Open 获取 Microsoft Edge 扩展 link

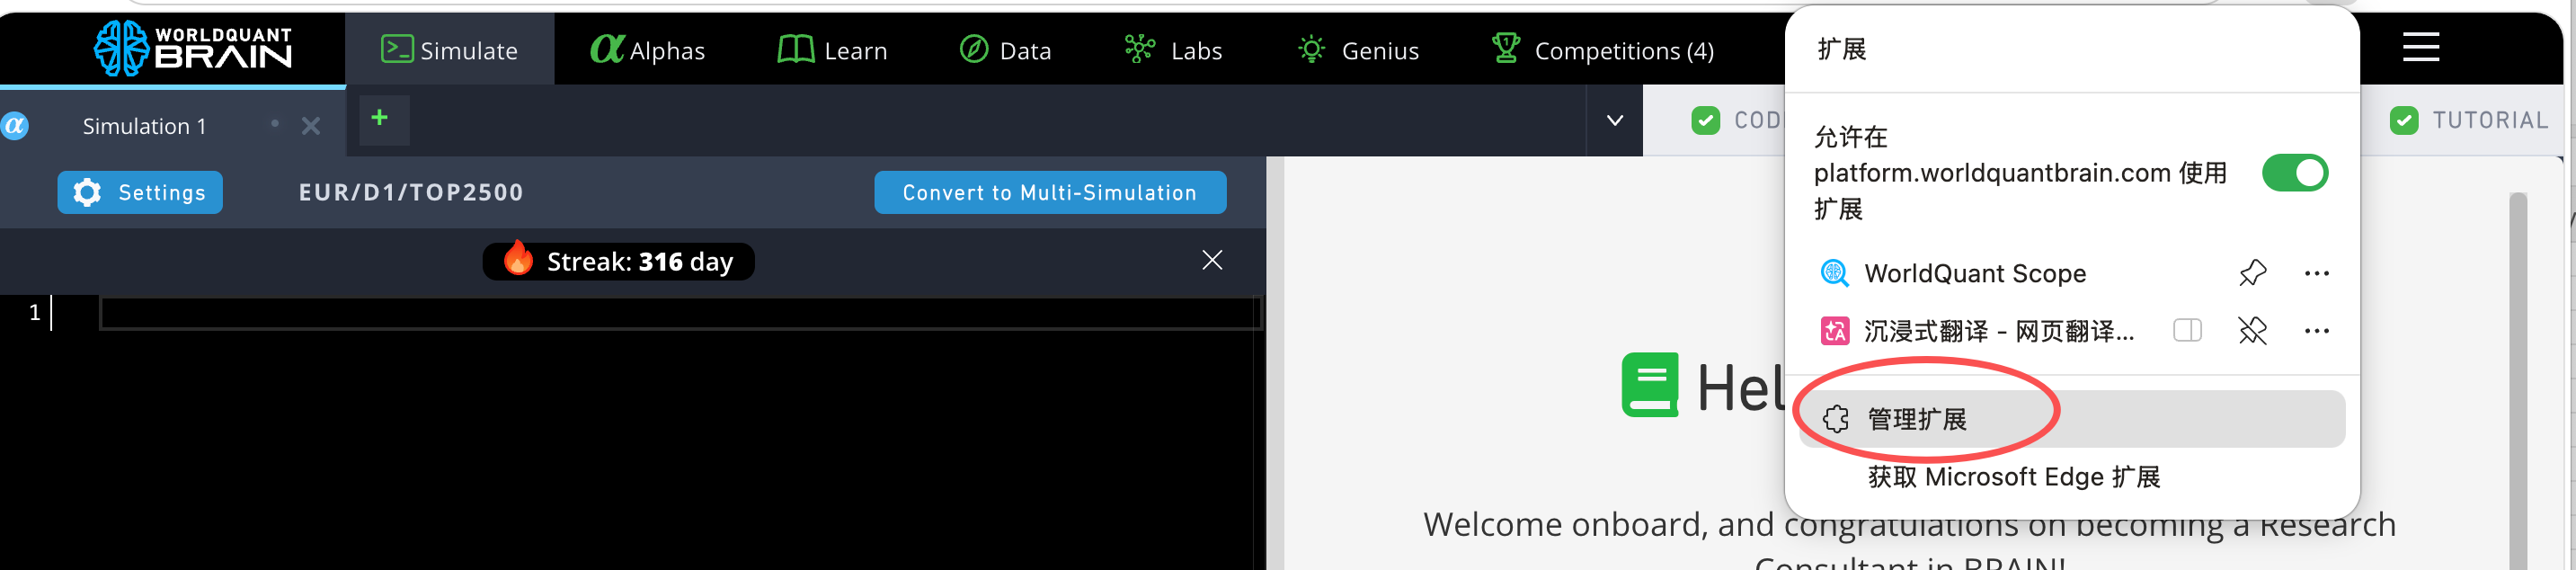pyautogui.click(x=2014, y=477)
